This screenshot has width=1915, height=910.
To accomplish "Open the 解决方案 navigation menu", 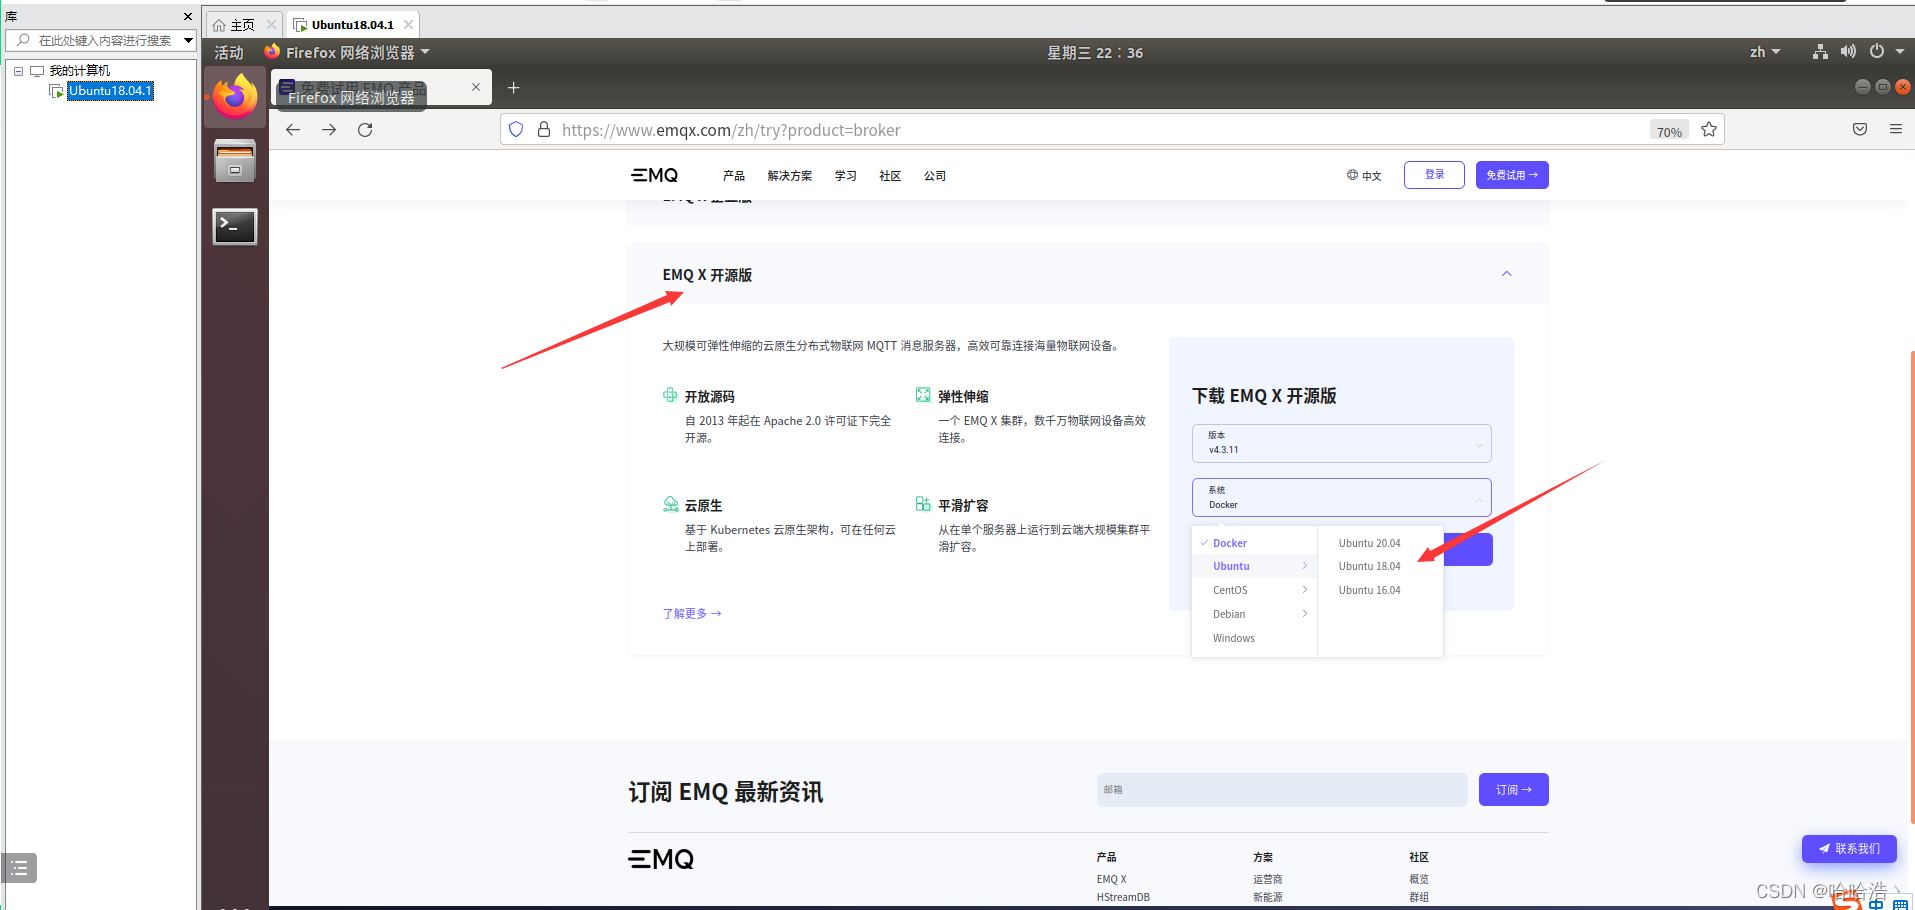I will (x=790, y=176).
